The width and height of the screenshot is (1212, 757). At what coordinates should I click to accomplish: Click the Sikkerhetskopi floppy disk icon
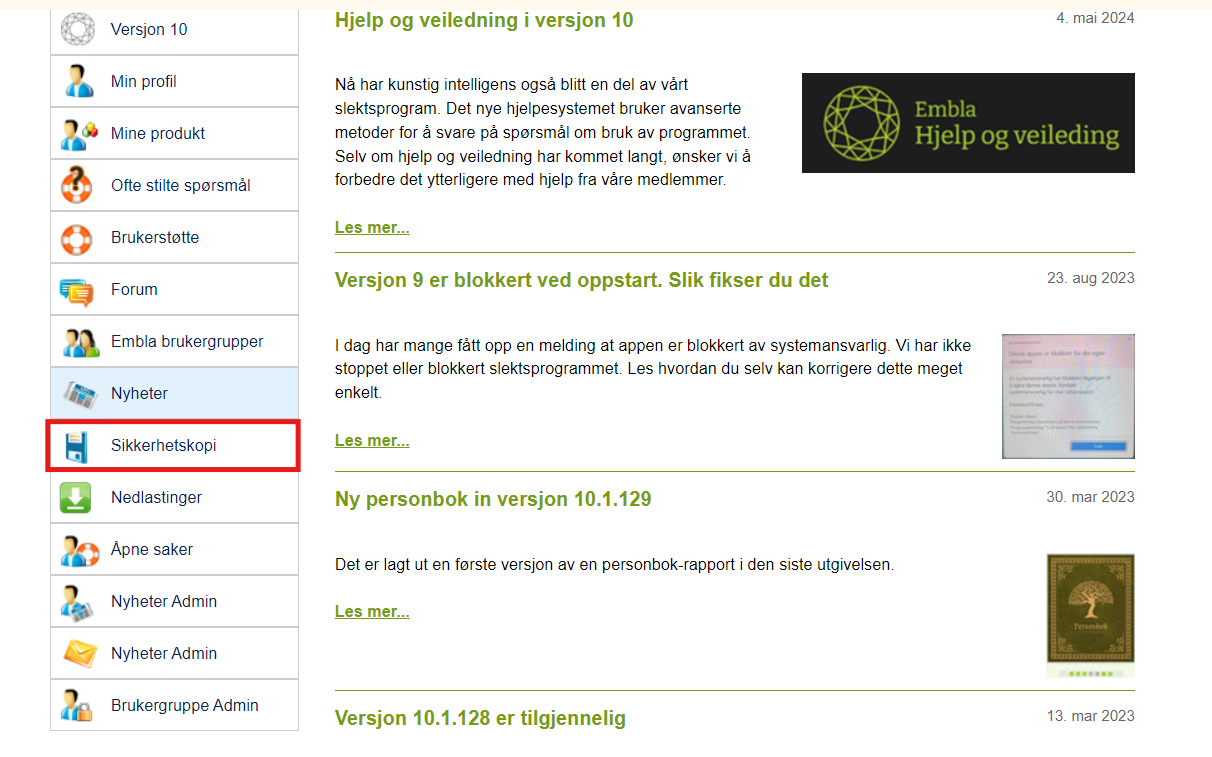(77, 445)
